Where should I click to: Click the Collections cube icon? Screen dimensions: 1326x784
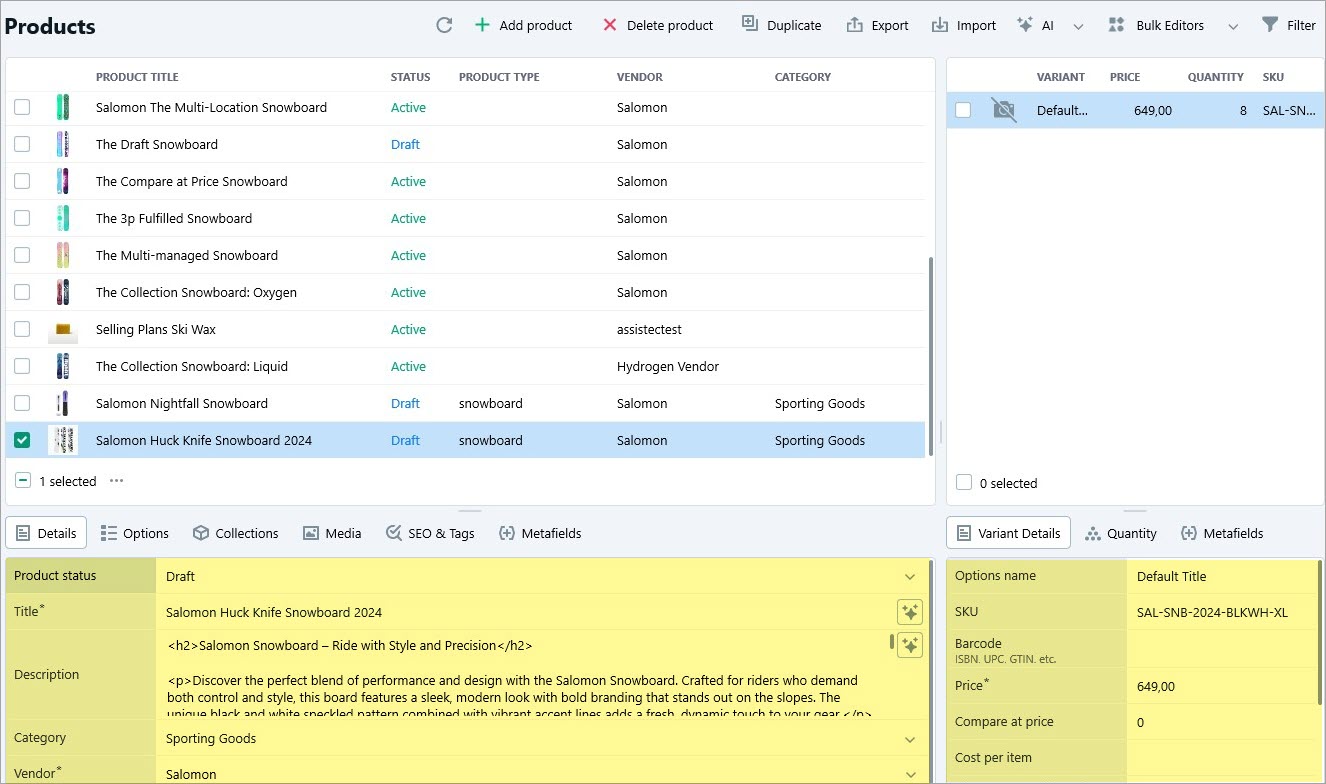click(201, 533)
